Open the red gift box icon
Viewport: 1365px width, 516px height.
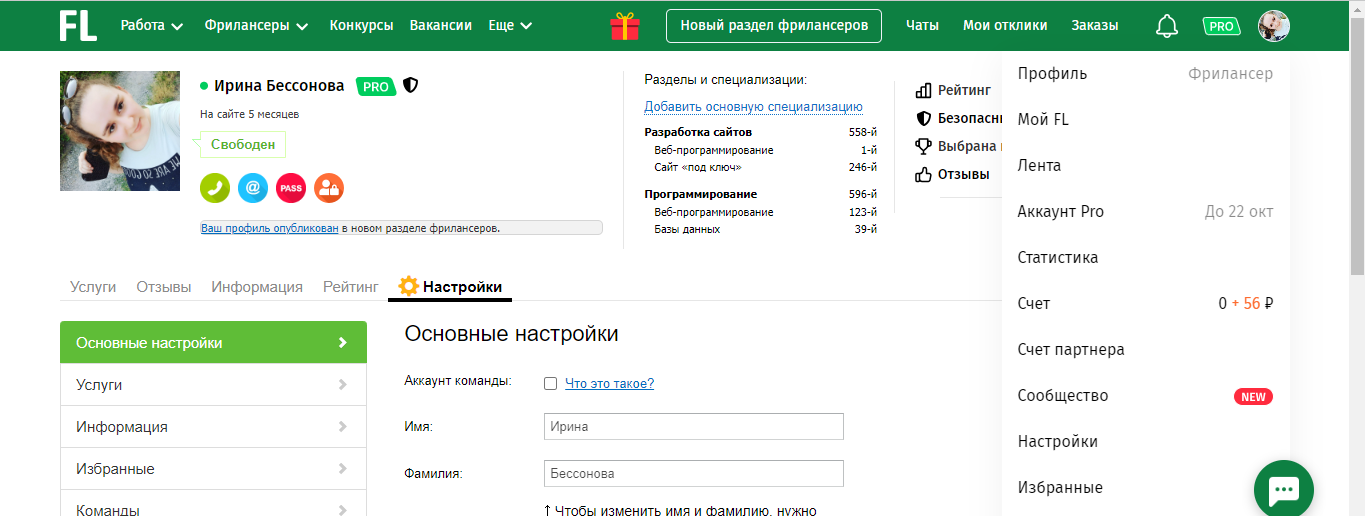[x=625, y=26]
